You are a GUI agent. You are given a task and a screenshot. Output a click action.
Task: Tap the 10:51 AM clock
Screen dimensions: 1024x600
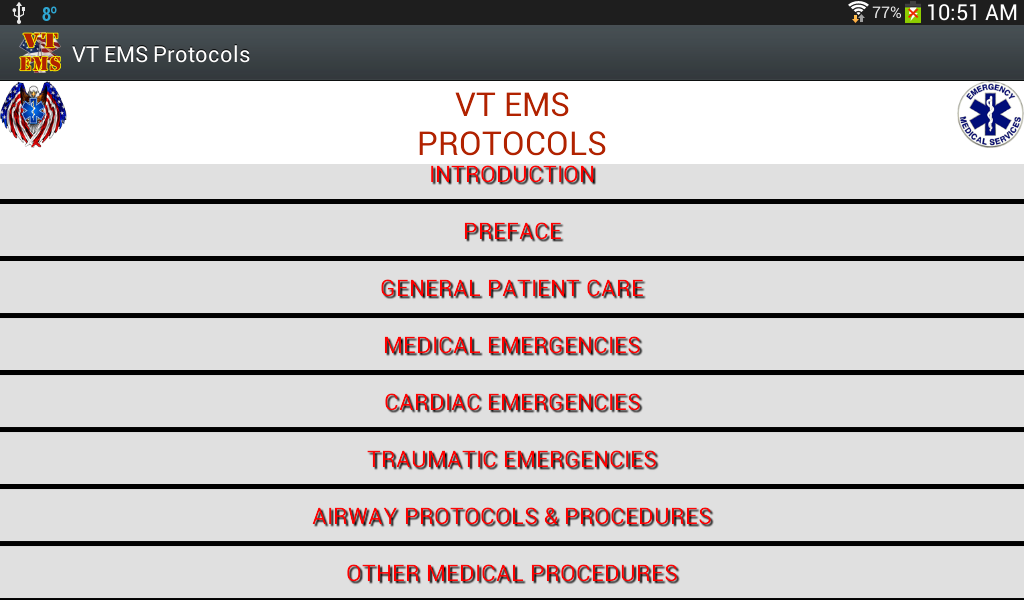(x=972, y=12)
